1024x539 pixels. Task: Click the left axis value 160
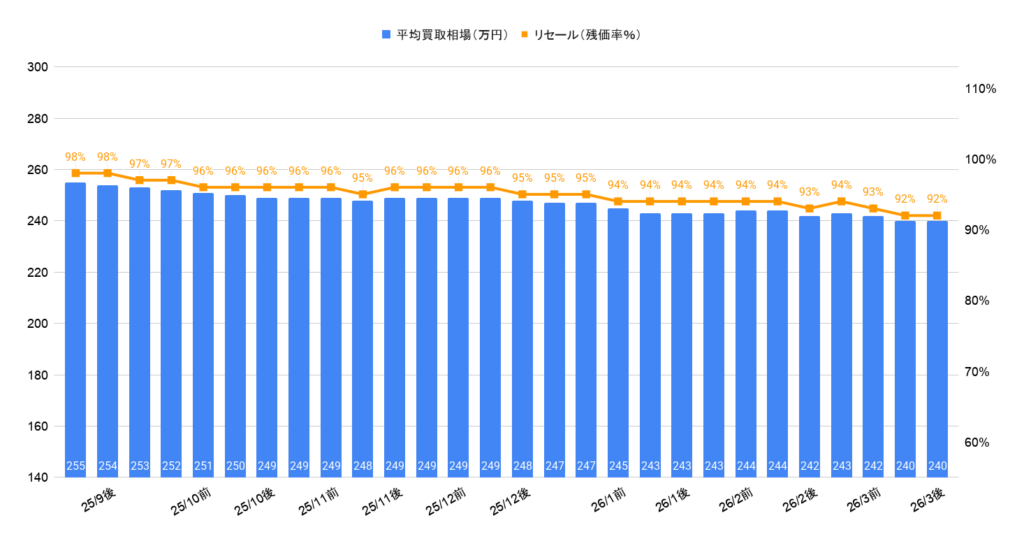point(37,427)
